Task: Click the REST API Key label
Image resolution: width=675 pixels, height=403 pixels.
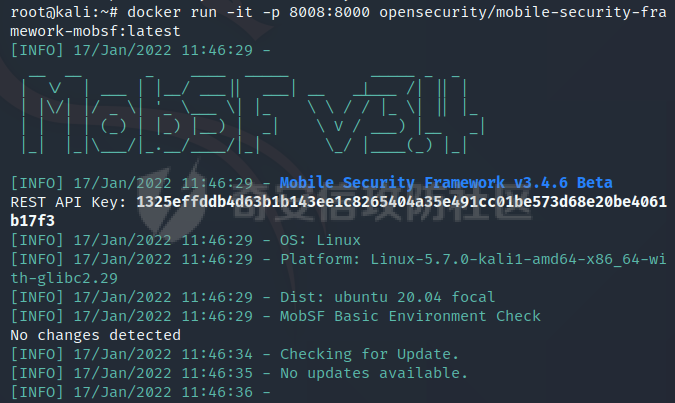Action: 68,202
